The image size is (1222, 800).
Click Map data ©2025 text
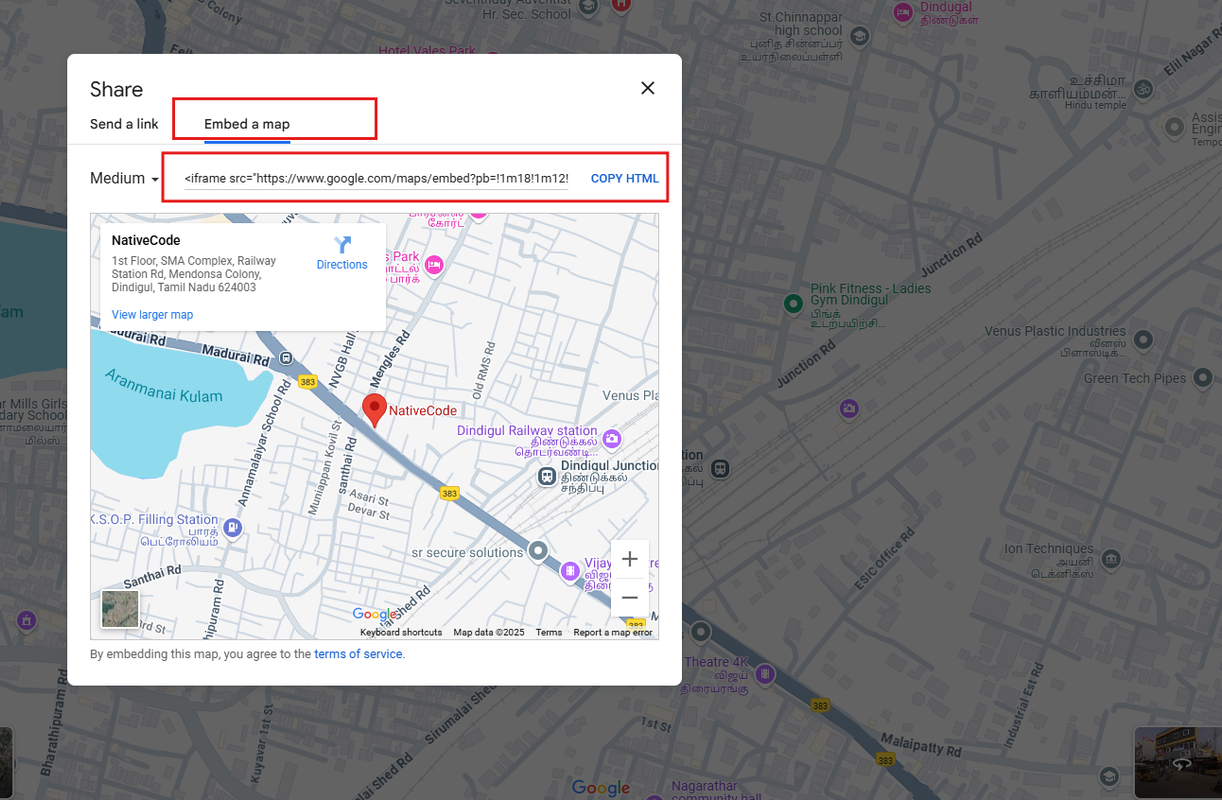click(489, 632)
